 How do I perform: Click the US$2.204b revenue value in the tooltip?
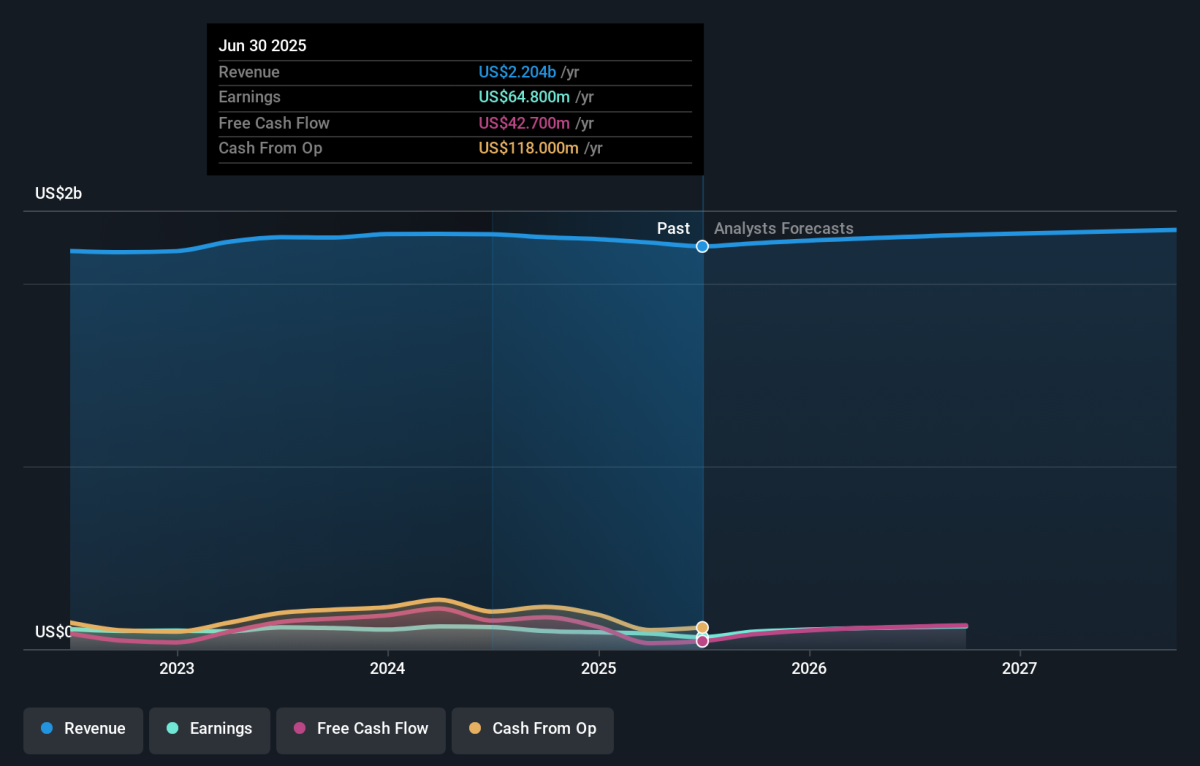(517, 72)
